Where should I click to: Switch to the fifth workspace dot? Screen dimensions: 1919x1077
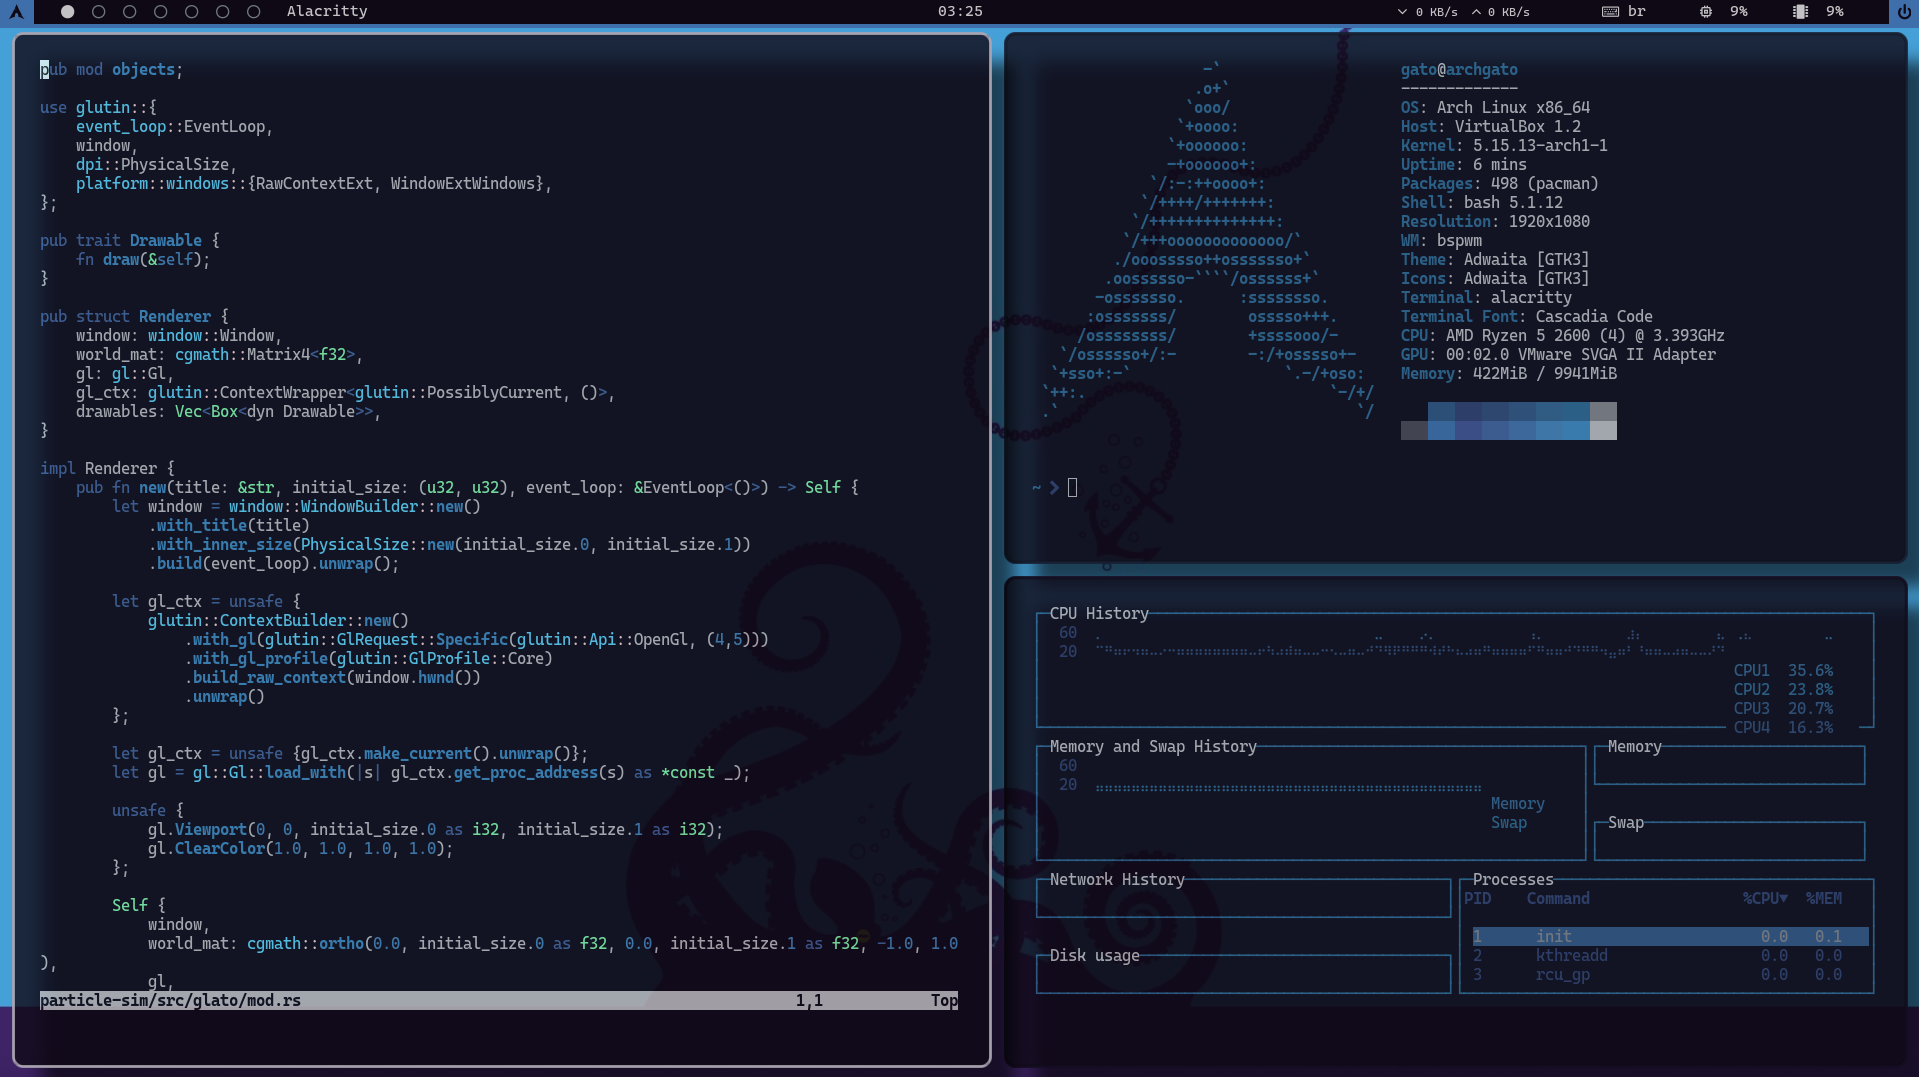pos(191,12)
